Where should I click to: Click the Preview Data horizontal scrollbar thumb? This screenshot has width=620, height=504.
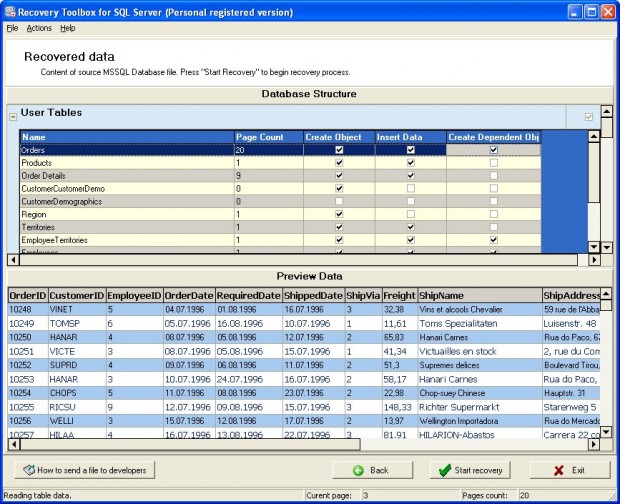tap(190, 444)
